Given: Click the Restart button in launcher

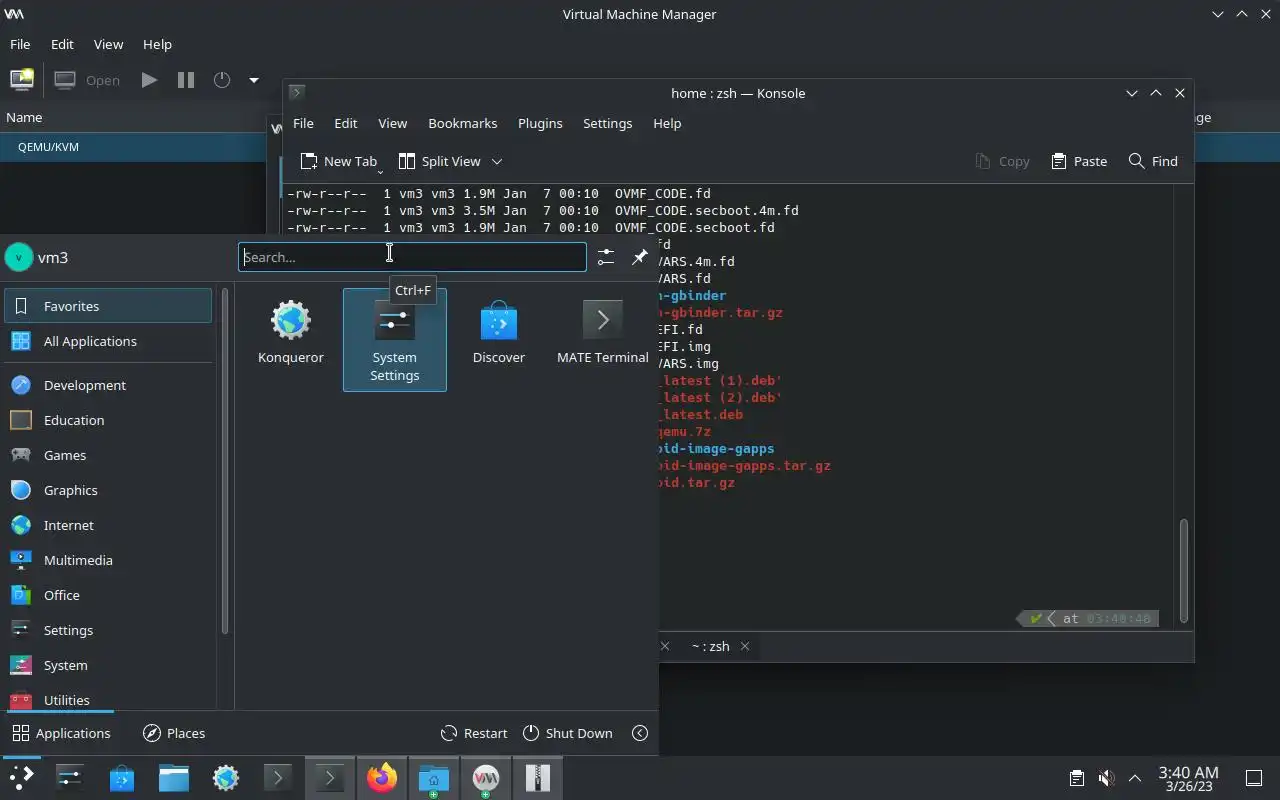Looking at the screenshot, I should tap(474, 733).
